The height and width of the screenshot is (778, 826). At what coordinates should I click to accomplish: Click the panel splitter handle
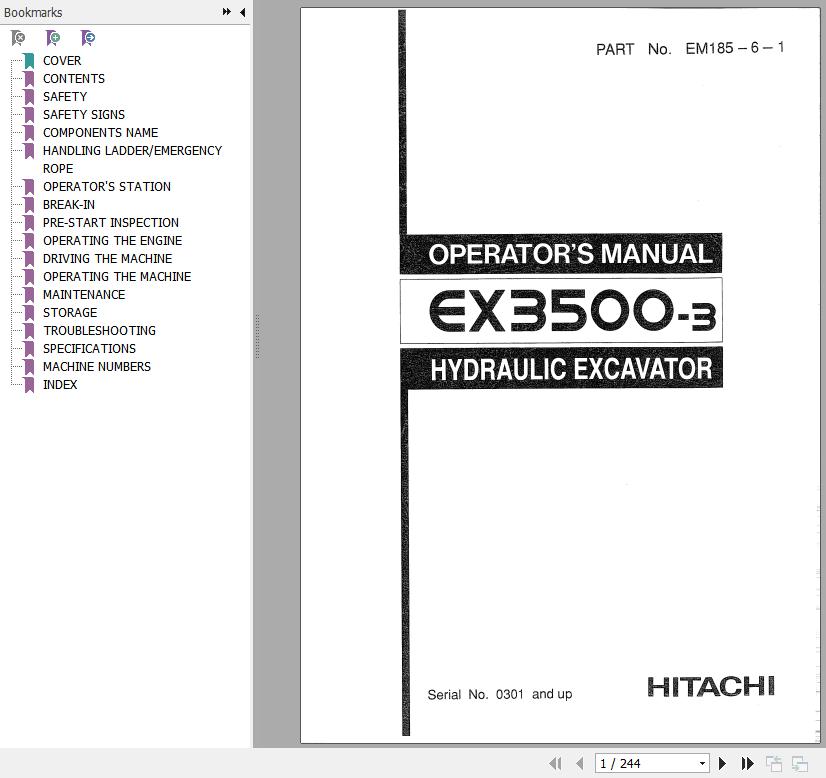pyautogui.click(x=256, y=336)
